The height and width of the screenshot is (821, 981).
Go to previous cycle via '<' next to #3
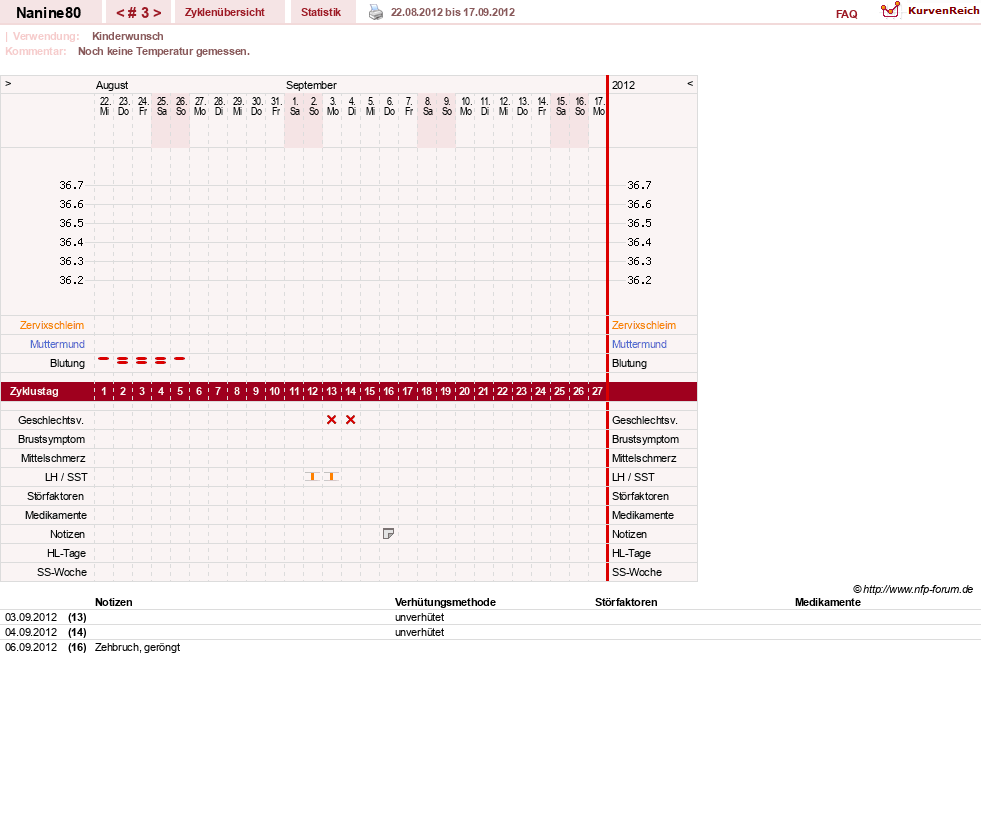[x=120, y=13]
